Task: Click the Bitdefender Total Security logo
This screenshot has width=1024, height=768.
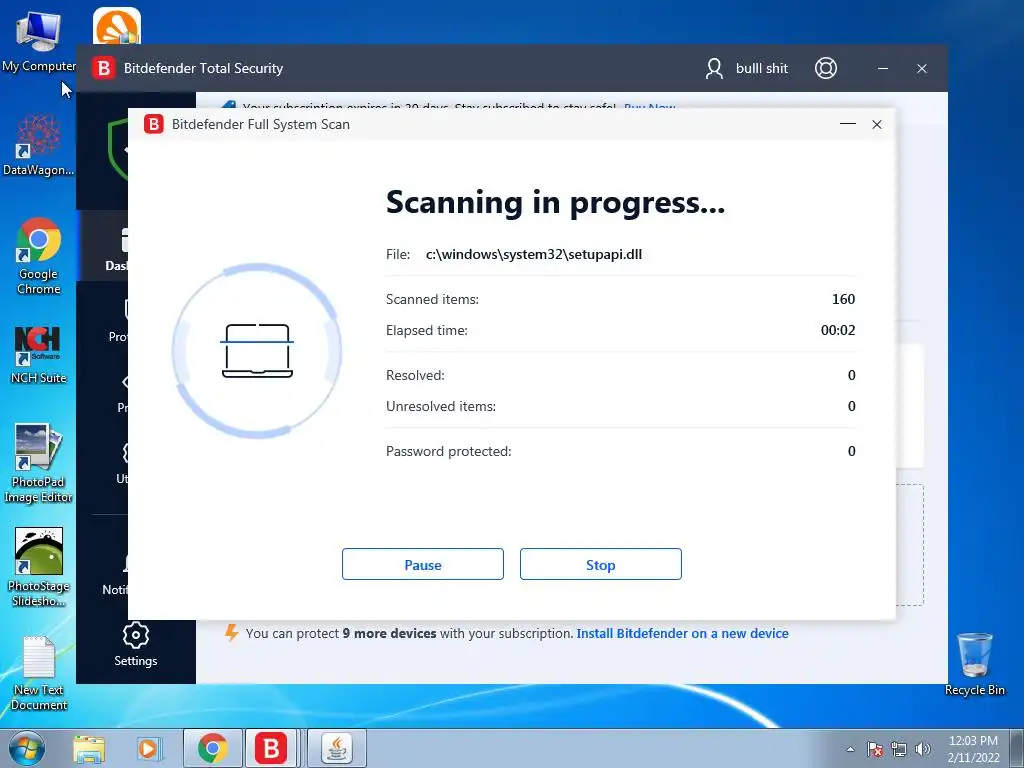Action: pyautogui.click(x=104, y=68)
